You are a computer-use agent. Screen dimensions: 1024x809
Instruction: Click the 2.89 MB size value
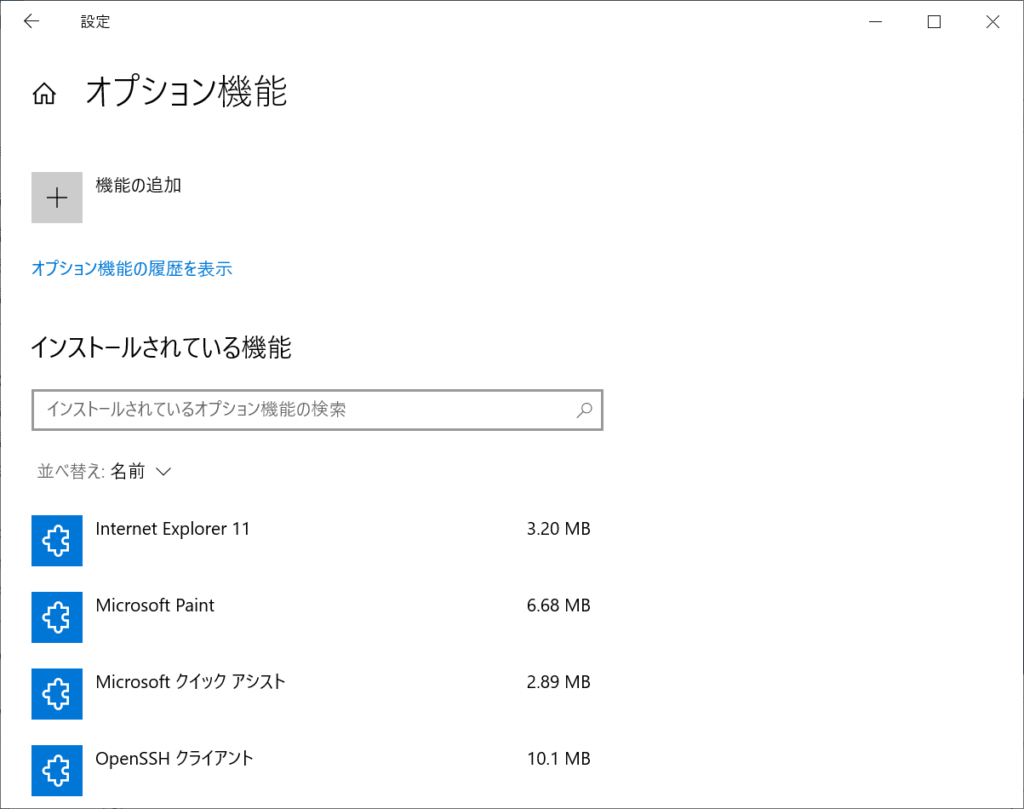coord(558,682)
